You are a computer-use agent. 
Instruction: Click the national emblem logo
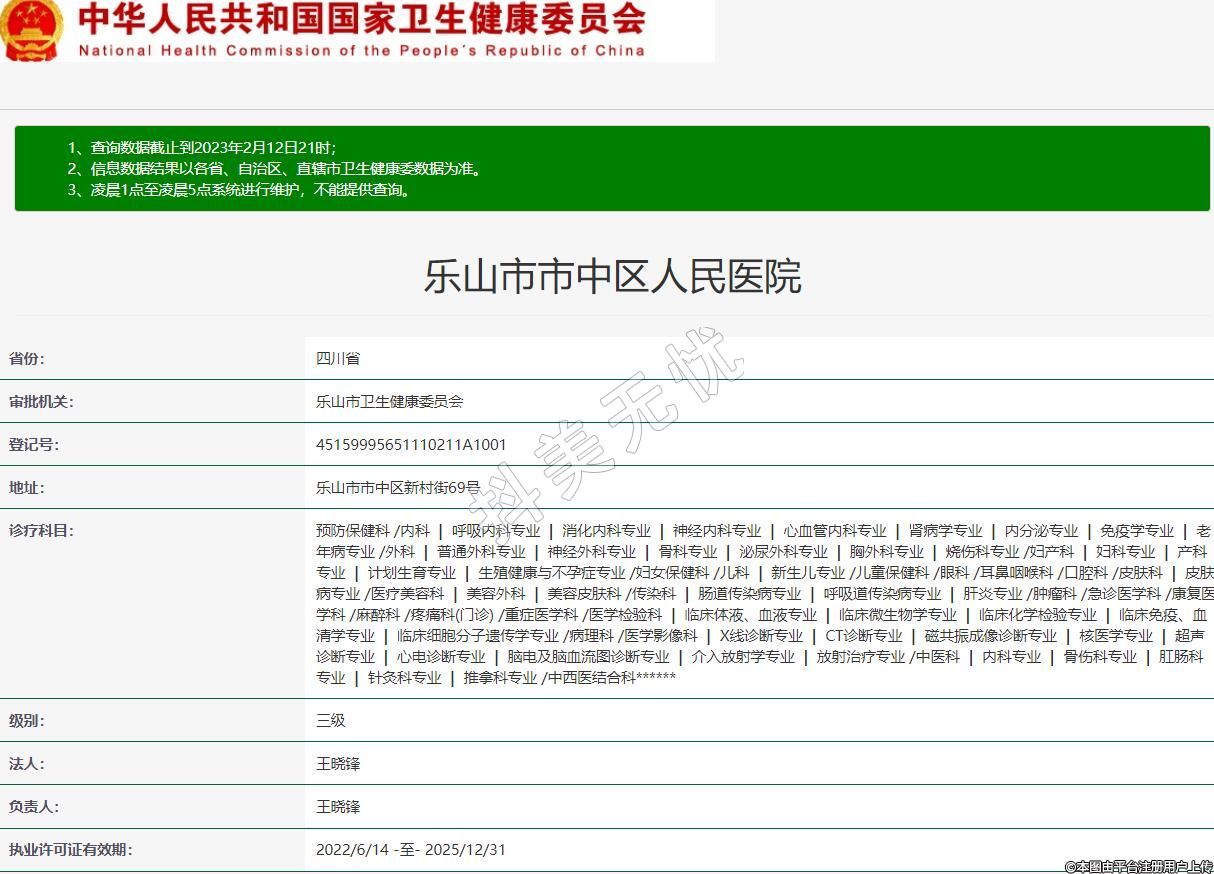click(x=32, y=30)
